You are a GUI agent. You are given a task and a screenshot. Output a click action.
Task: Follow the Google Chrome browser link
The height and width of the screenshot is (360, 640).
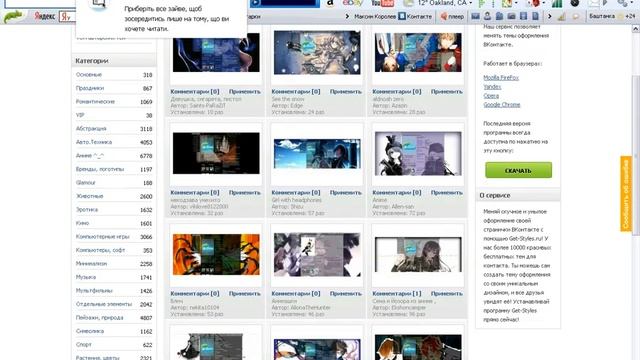502,104
